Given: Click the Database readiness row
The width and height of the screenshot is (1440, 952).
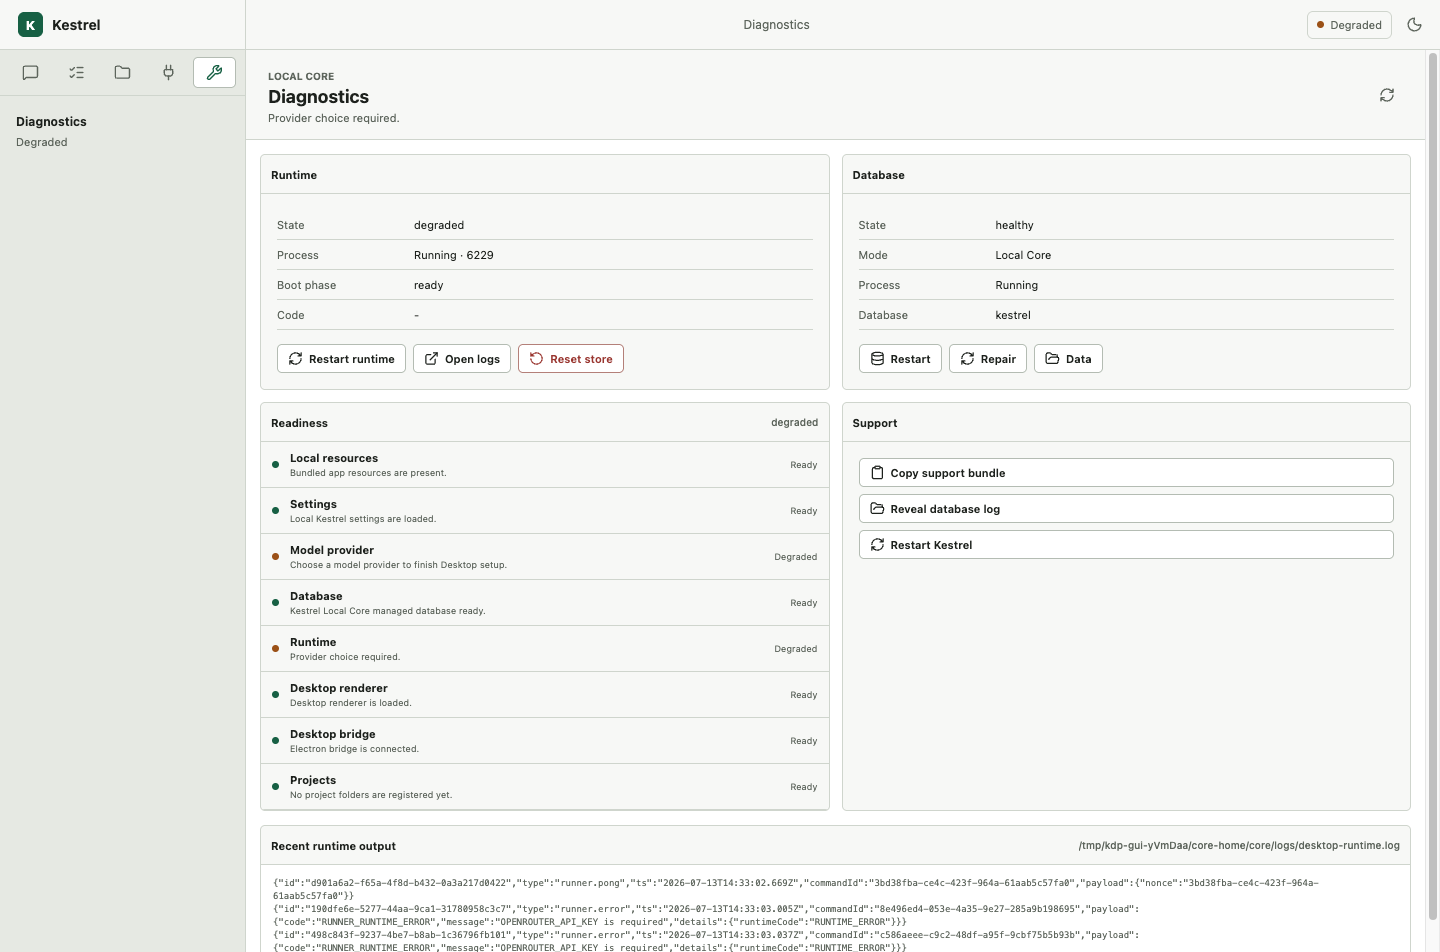Looking at the screenshot, I should pos(545,603).
